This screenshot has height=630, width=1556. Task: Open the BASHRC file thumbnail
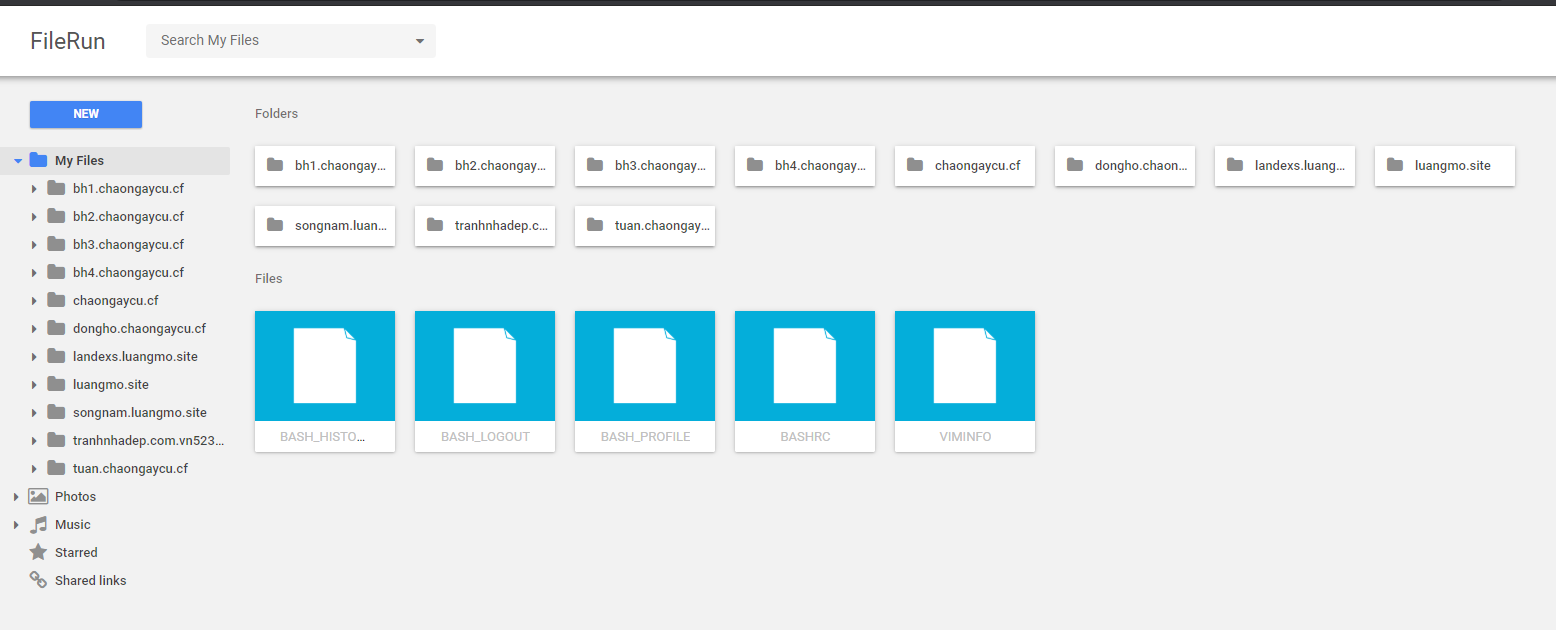pos(805,366)
